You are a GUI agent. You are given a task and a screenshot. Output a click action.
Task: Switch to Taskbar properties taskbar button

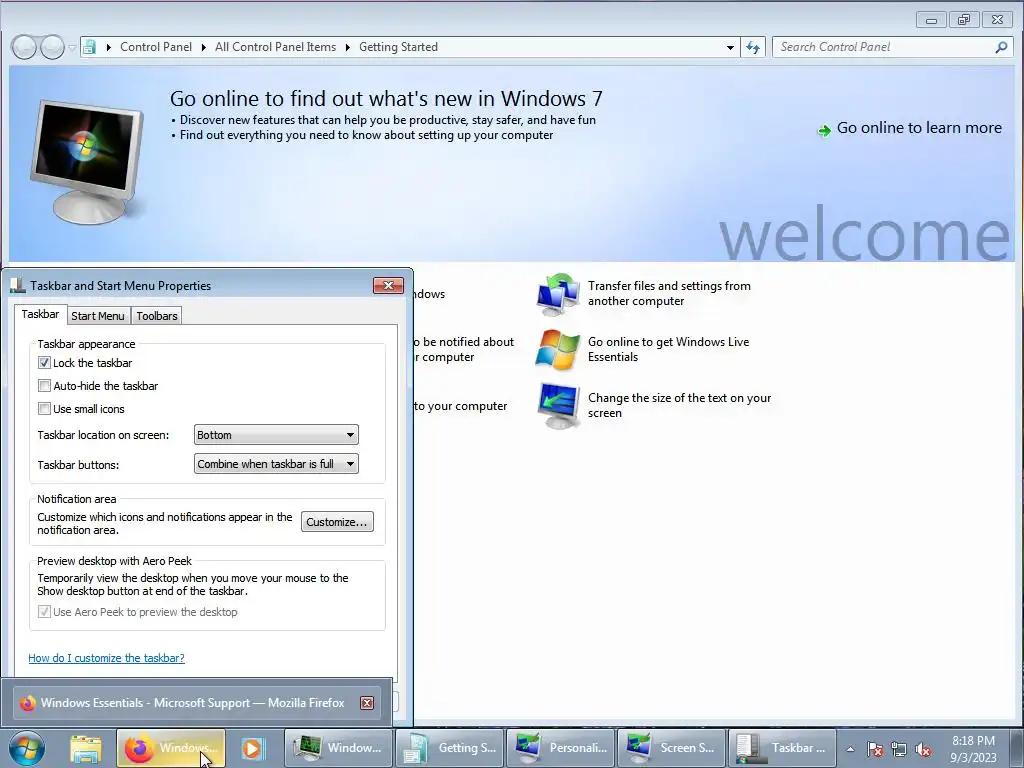tap(782, 748)
